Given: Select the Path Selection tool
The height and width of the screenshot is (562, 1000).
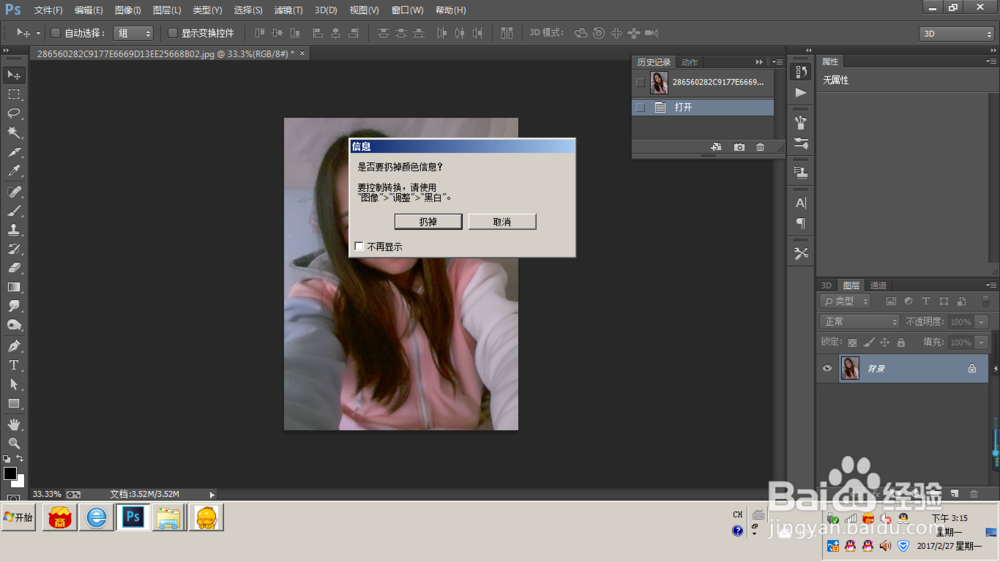Looking at the screenshot, I should click(x=13, y=385).
